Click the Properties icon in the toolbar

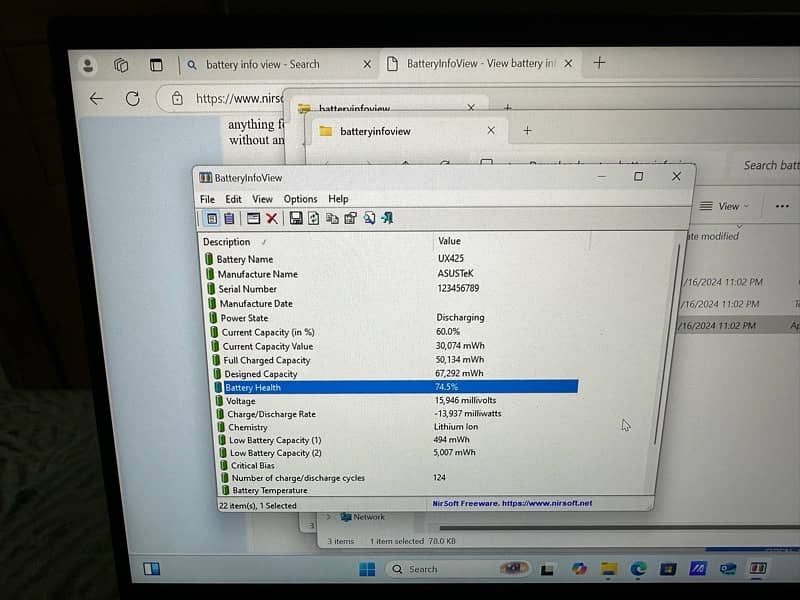[x=350, y=218]
